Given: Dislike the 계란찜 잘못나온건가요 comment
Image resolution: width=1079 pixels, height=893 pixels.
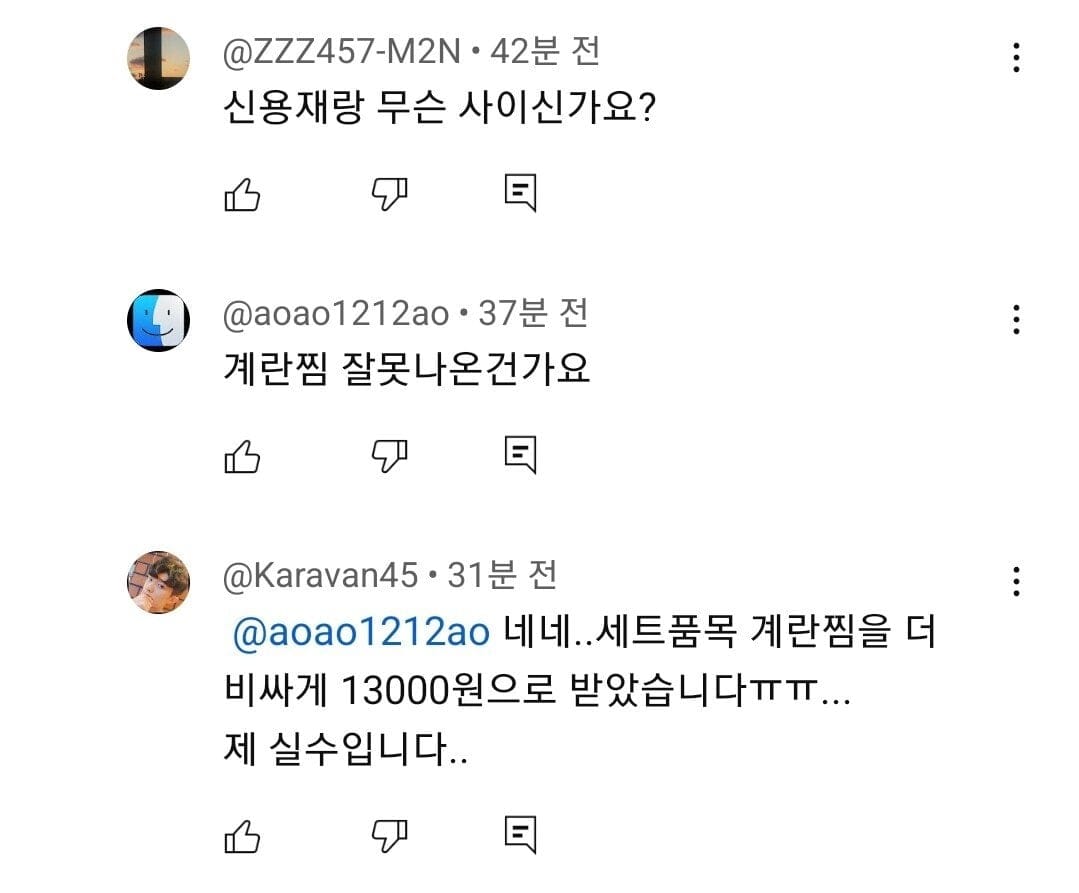Looking at the screenshot, I should 390,456.
